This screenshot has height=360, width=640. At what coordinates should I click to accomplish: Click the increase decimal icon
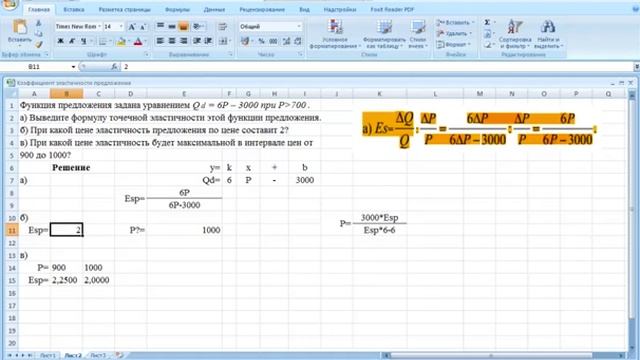point(287,41)
